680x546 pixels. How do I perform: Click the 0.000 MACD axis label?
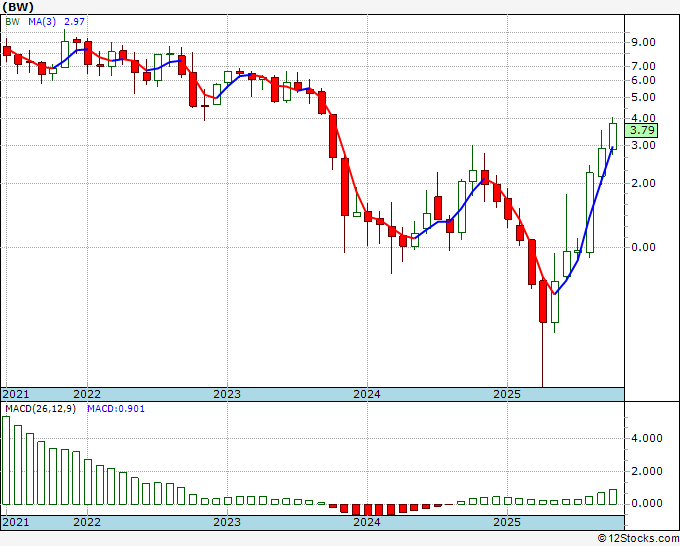pyautogui.click(x=647, y=503)
